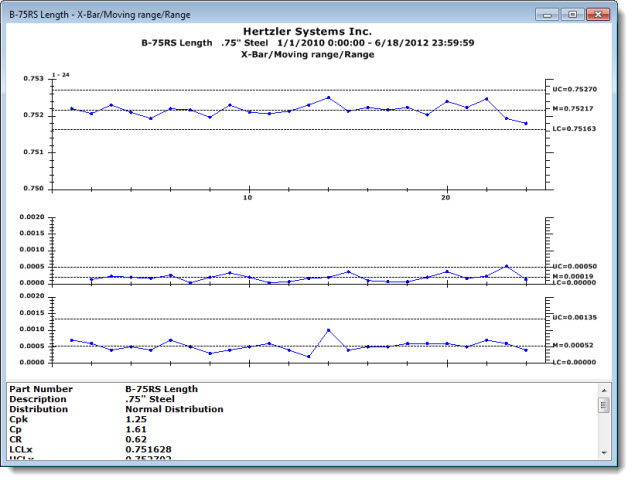Select the last data point on X-Bar chart
The image size is (633, 482).
click(x=525, y=123)
